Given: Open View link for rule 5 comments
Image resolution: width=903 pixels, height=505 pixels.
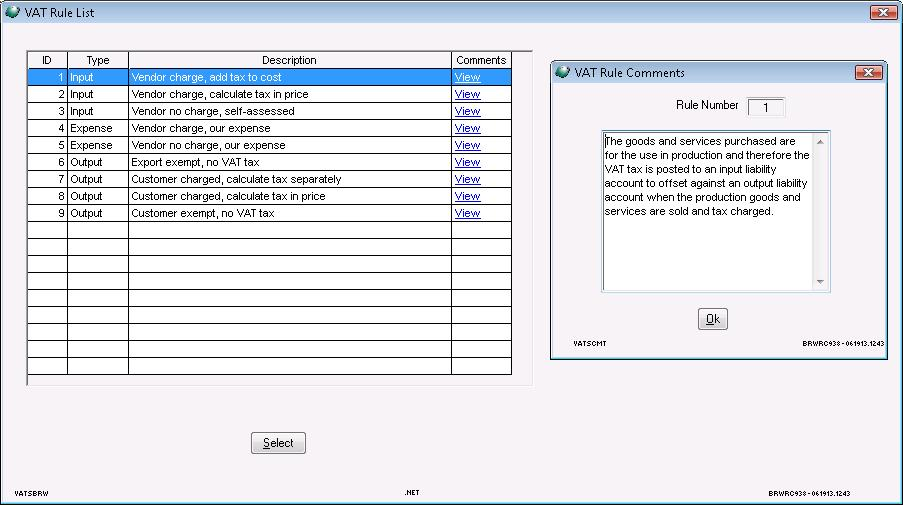Looking at the screenshot, I should (467, 145).
